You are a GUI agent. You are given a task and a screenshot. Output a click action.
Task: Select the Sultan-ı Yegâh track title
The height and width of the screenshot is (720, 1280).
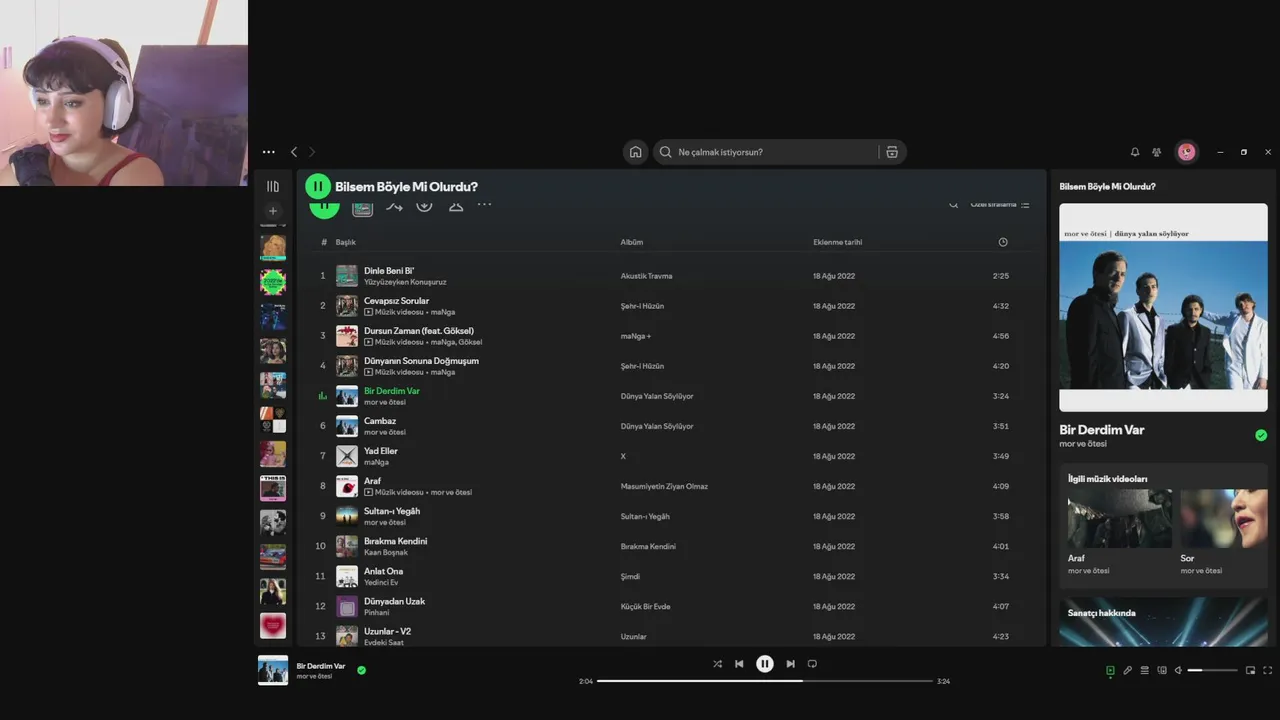coord(392,511)
